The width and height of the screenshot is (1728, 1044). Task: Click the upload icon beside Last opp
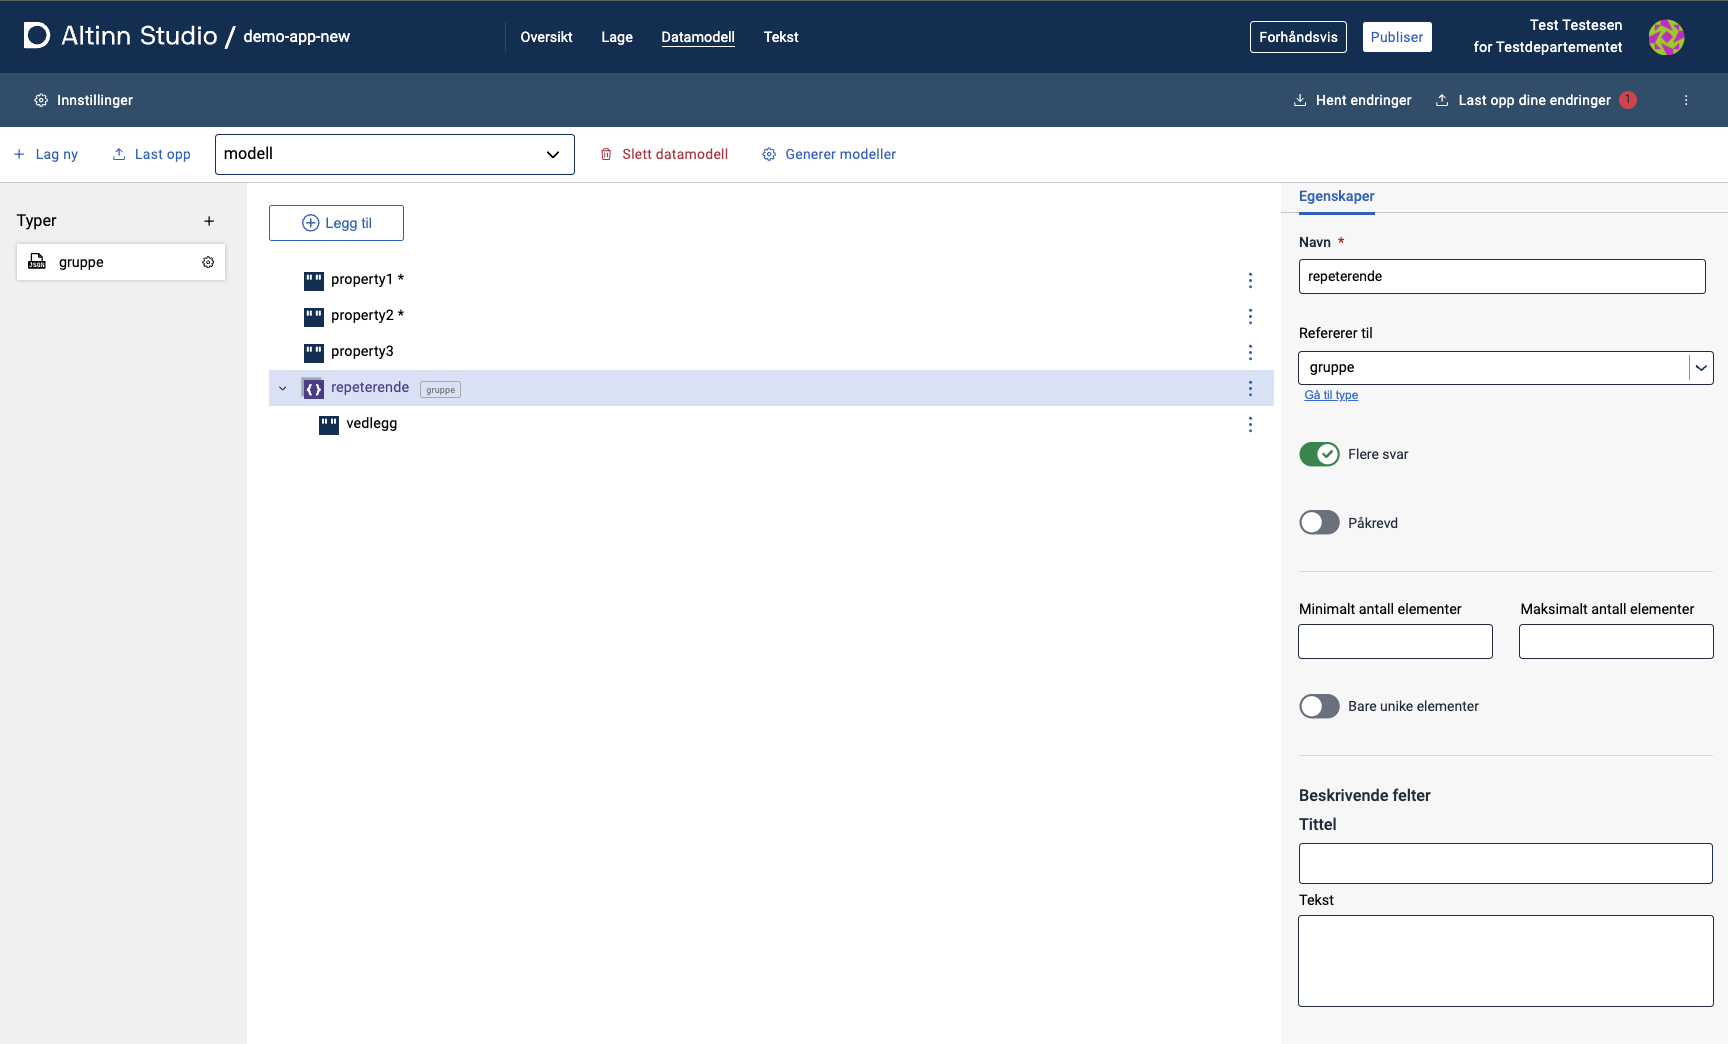tap(119, 154)
